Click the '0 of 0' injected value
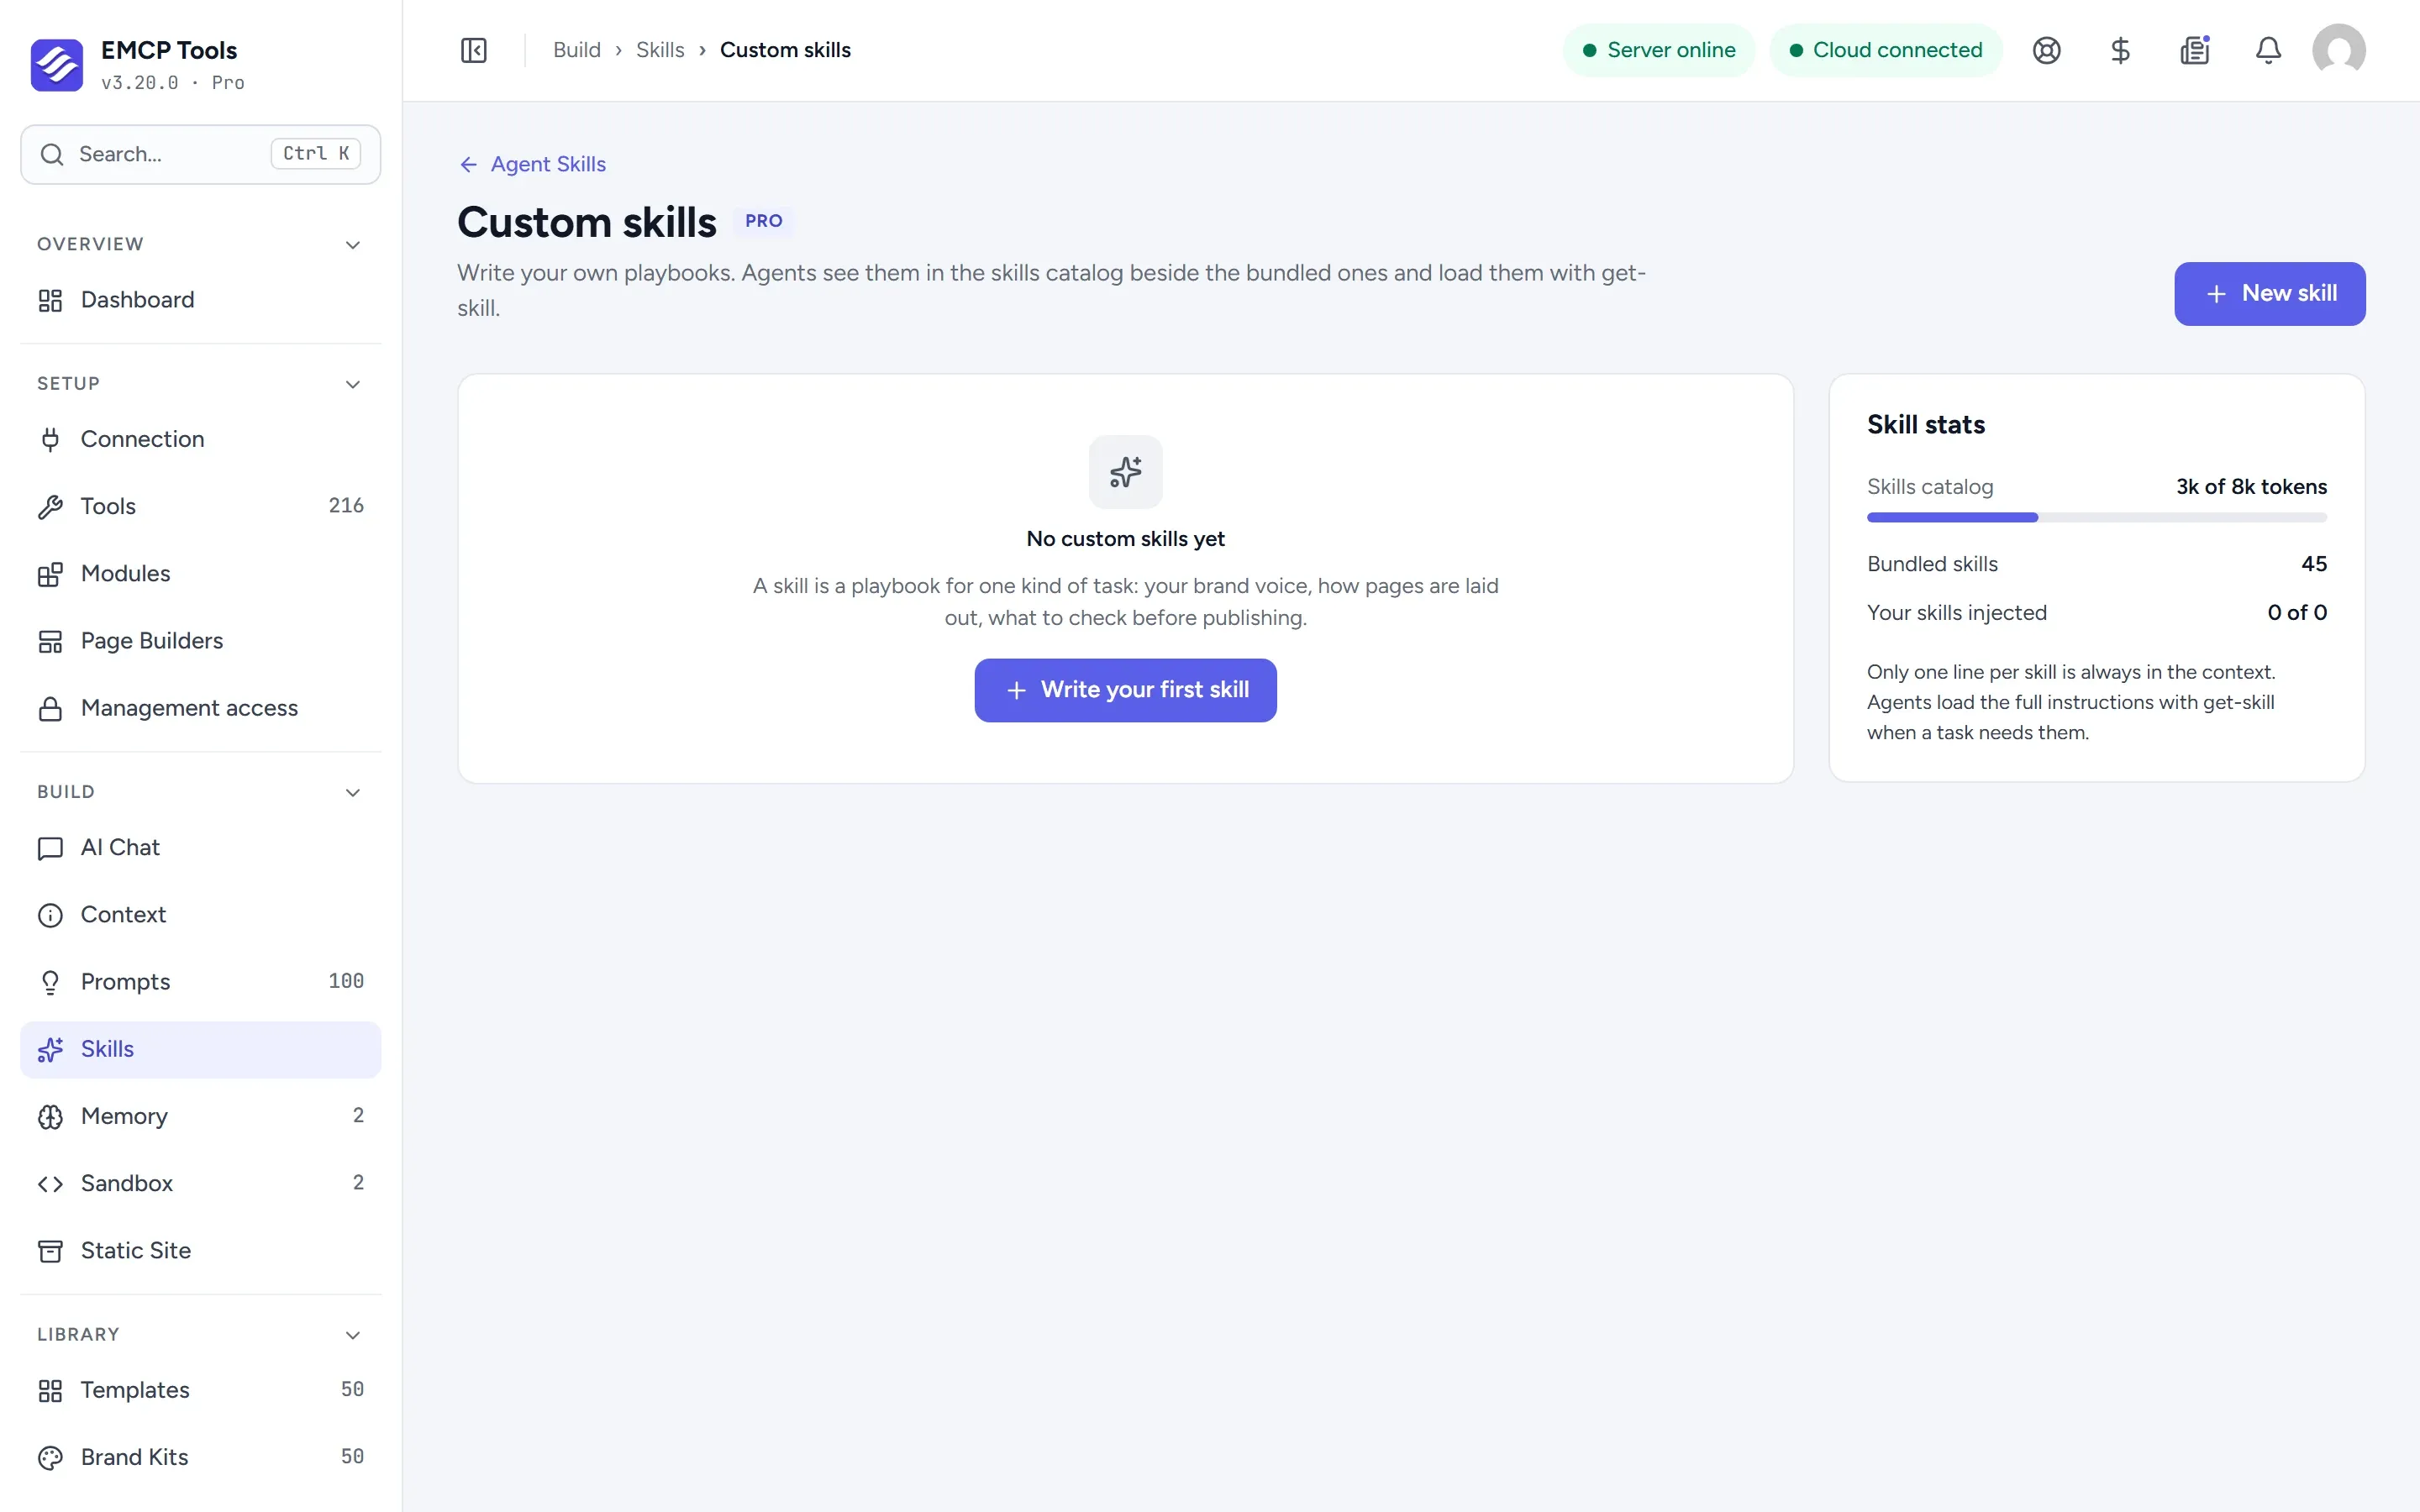The image size is (2420, 1512). pos(2297,613)
